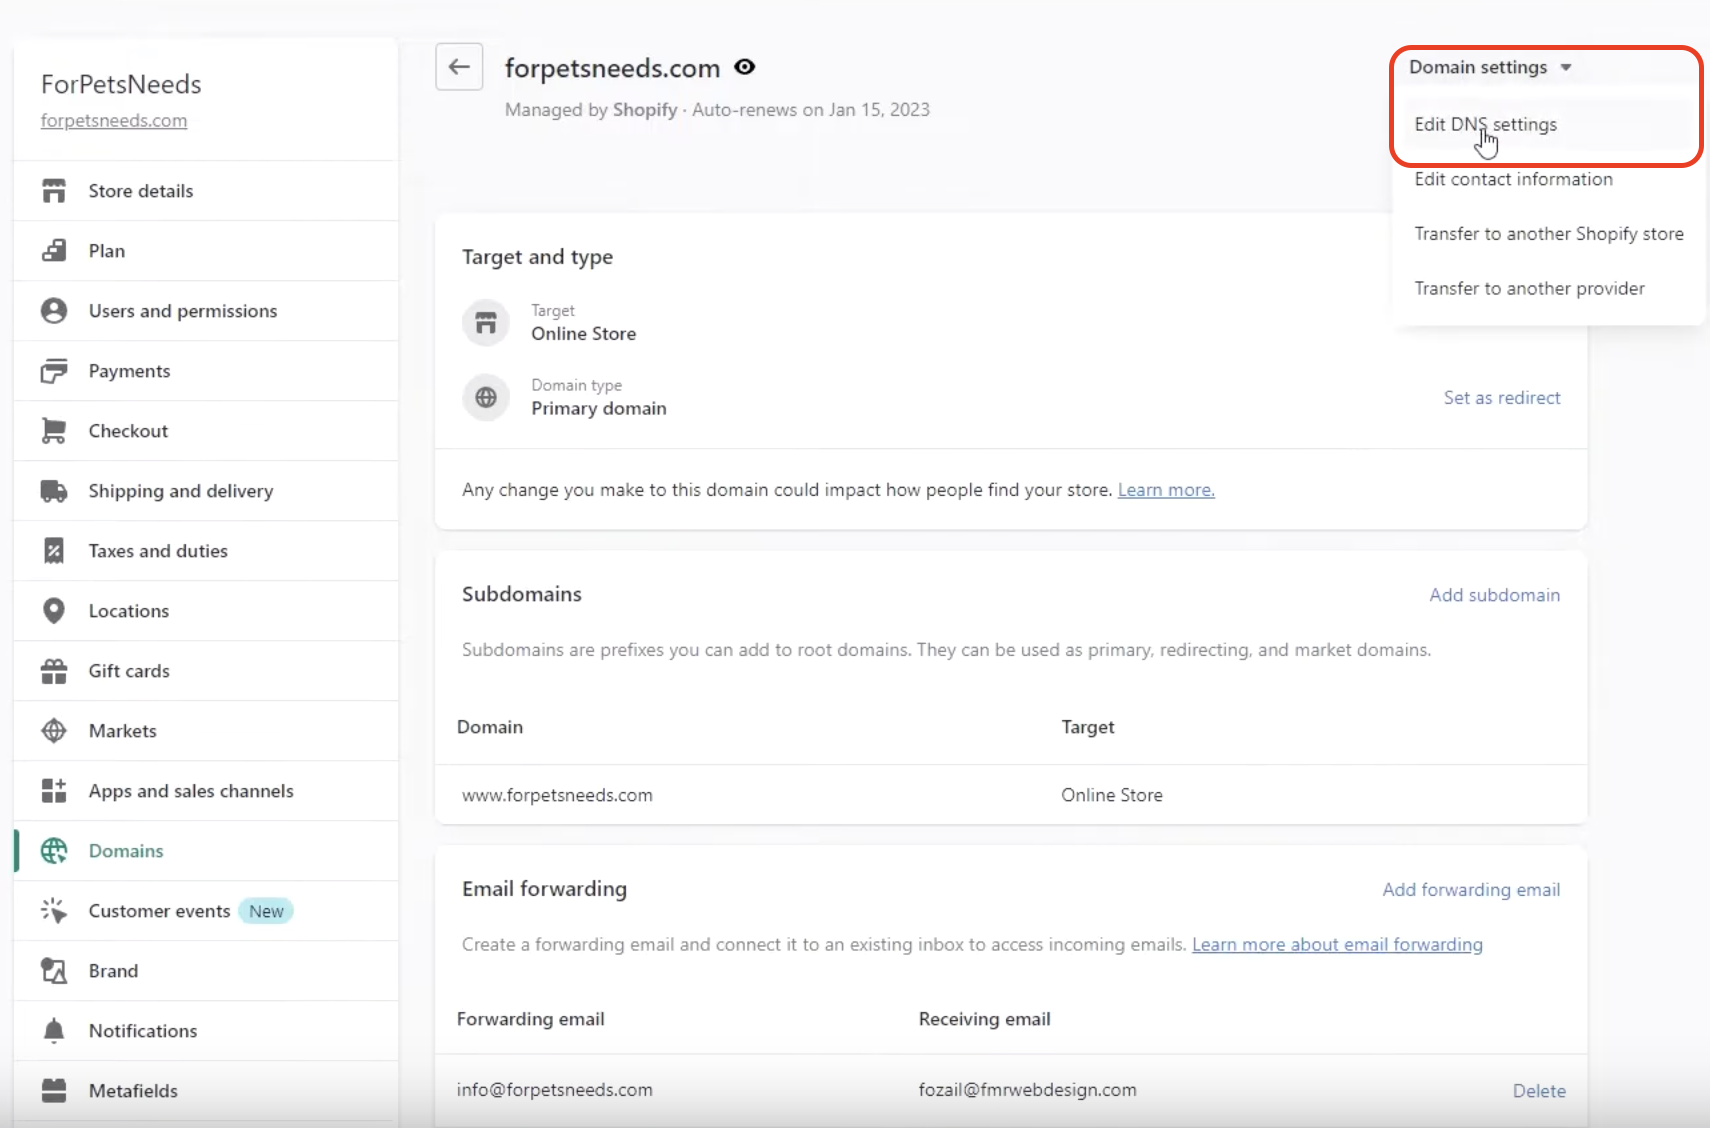Open Markets settings
Viewport: 1710px width, 1128px height.
[206, 731]
